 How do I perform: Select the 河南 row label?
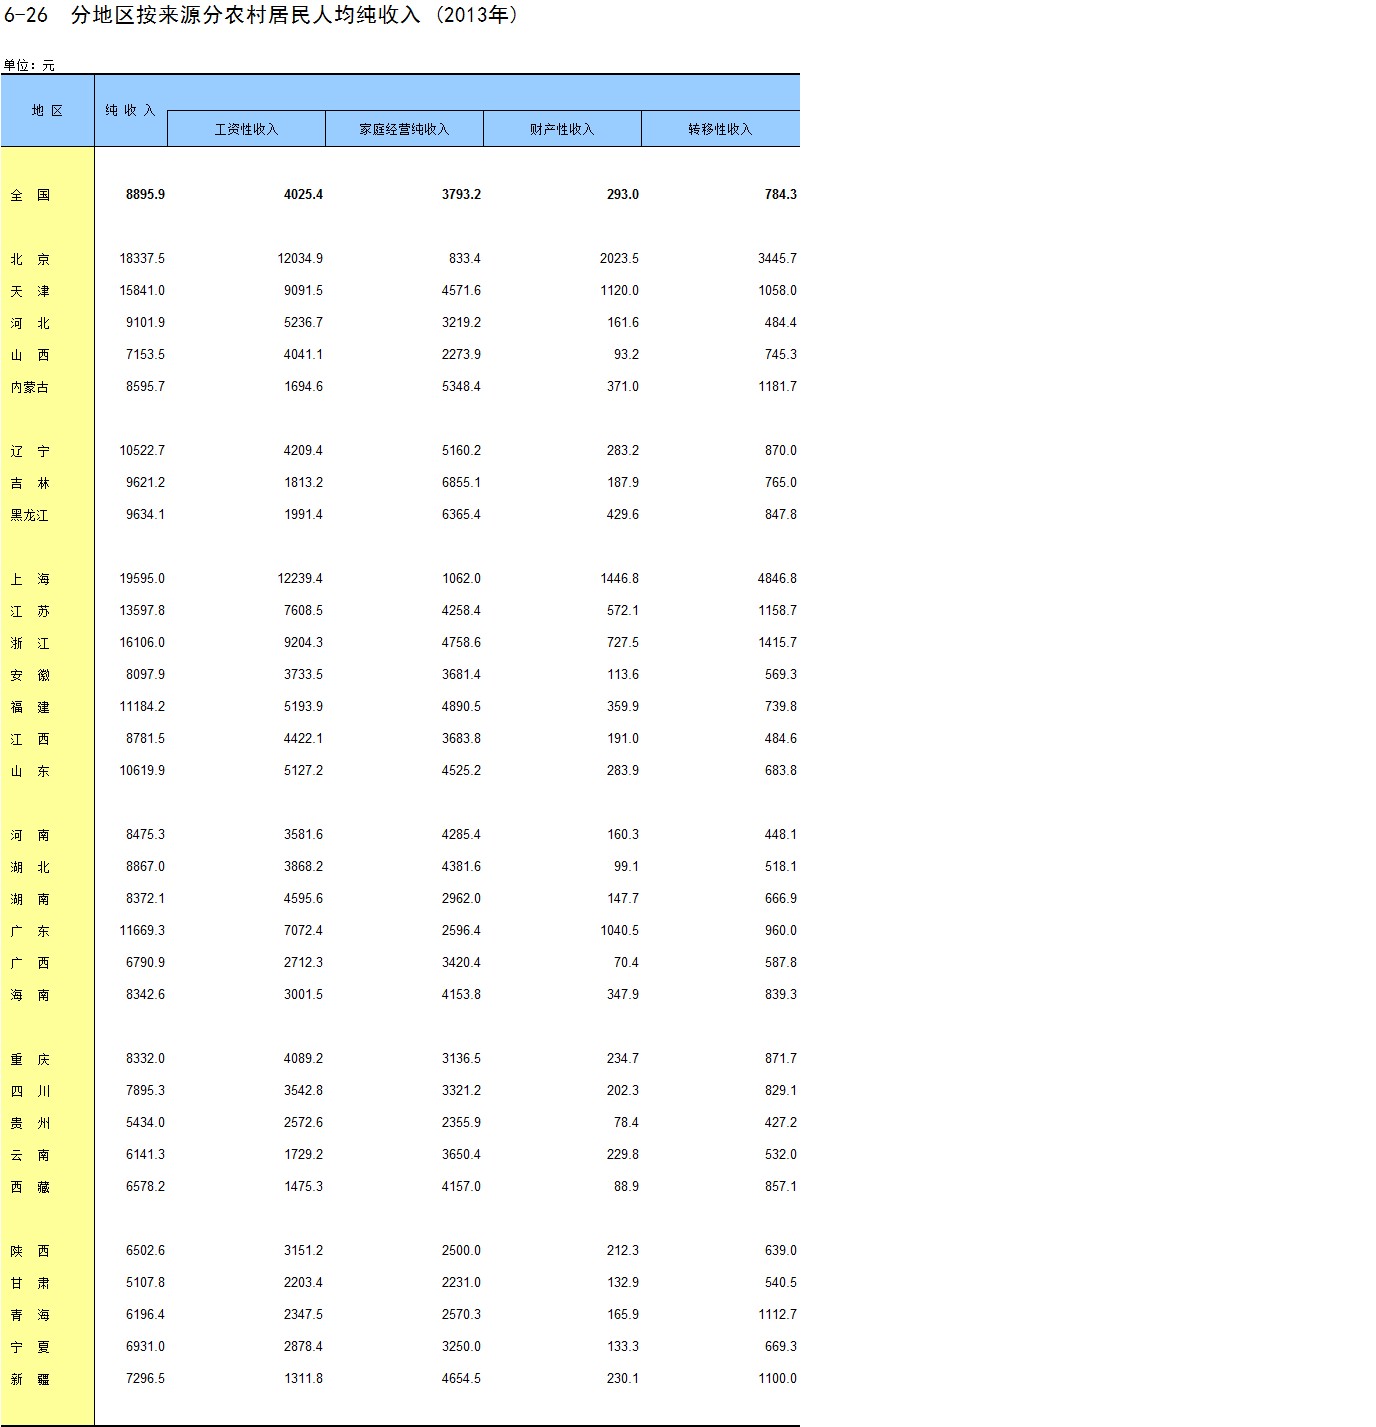tap(30, 835)
